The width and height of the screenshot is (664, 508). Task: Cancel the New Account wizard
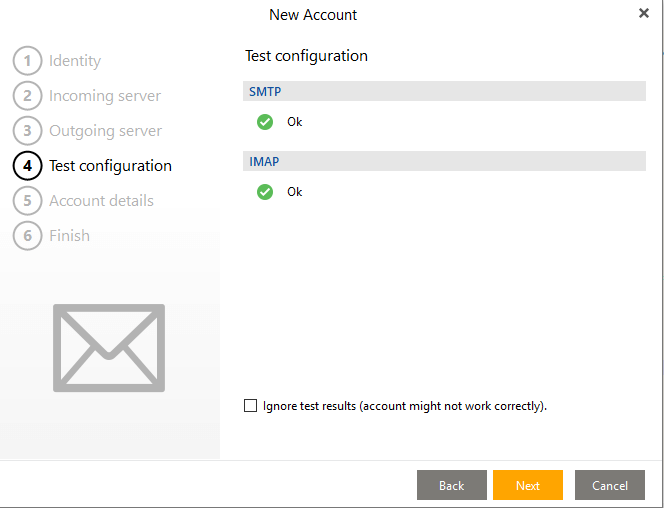(610, 485)
